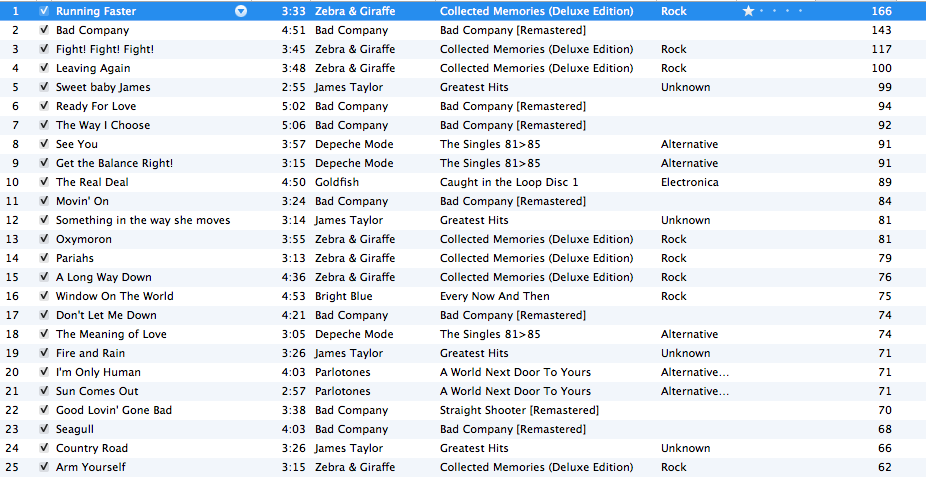Select the song Don't Let Me Down
The image size is (926, 496).
(106, 315)
